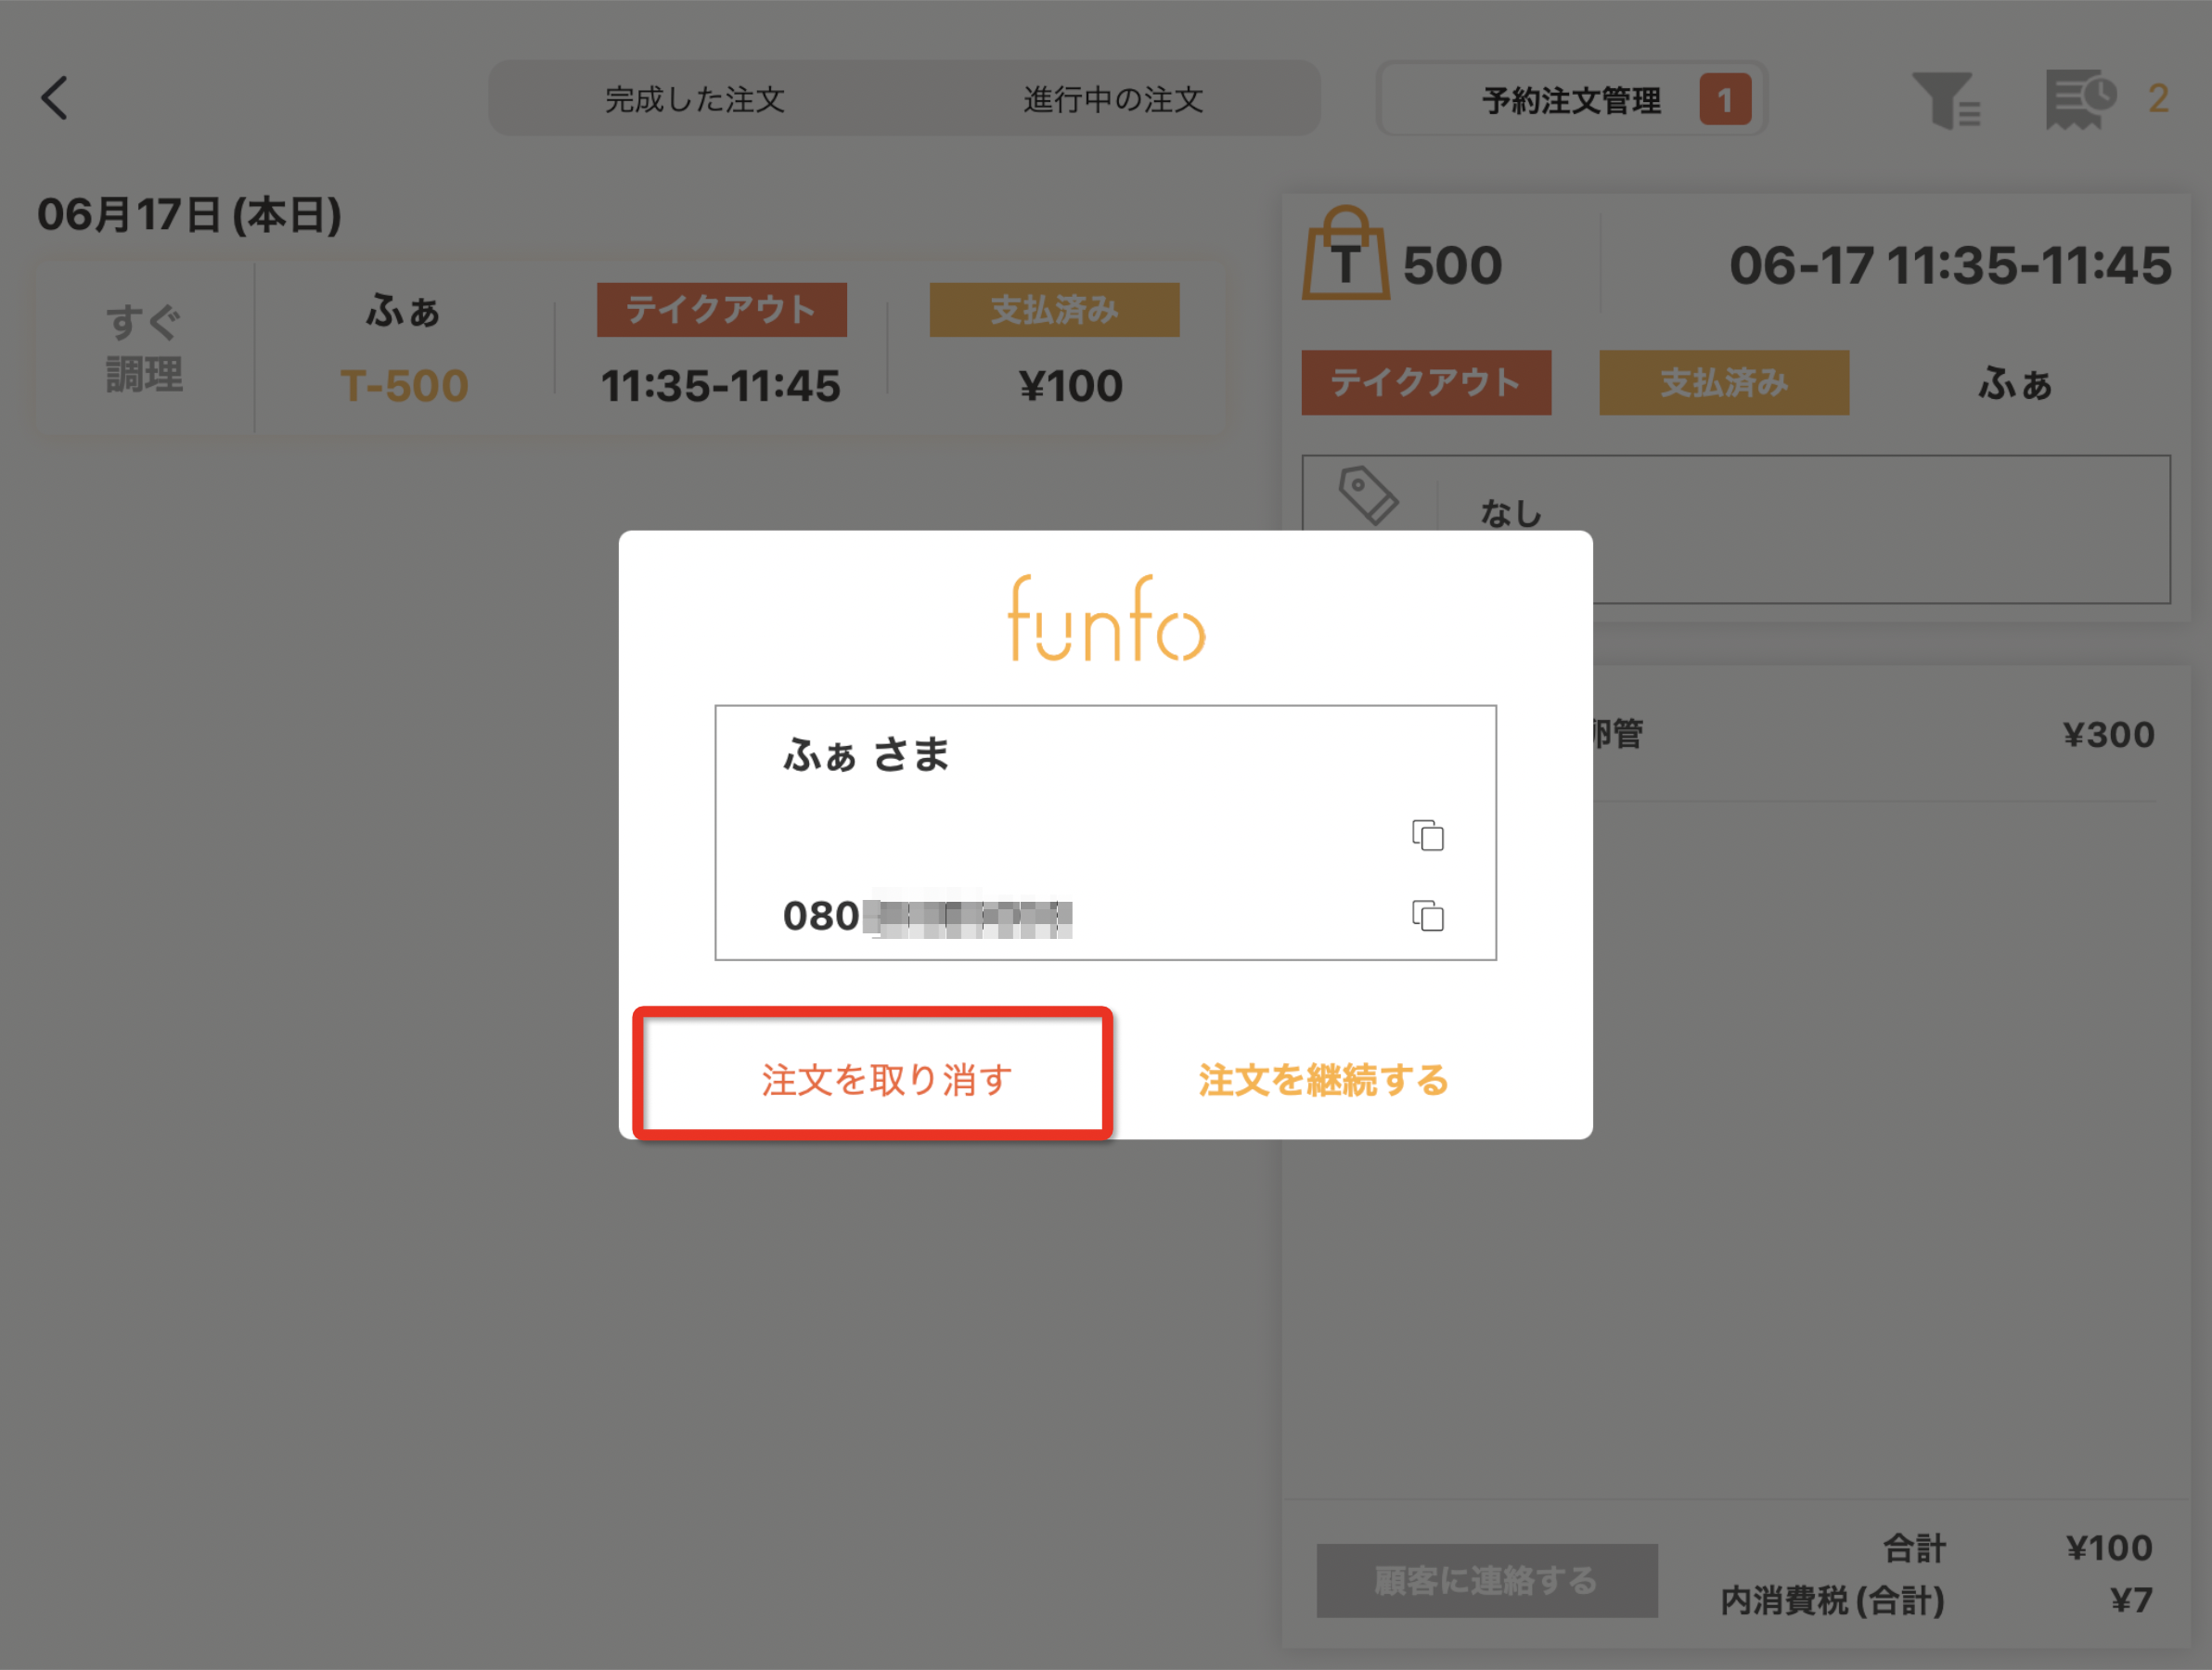Click the funfo logo in dialog
The height and width of the screenshot is (1670, 2212).
[1106, 618]
